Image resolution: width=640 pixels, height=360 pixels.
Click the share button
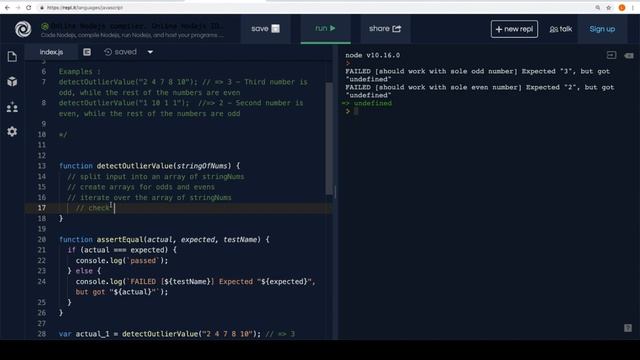pyautogui.click(x=385, y=29)
